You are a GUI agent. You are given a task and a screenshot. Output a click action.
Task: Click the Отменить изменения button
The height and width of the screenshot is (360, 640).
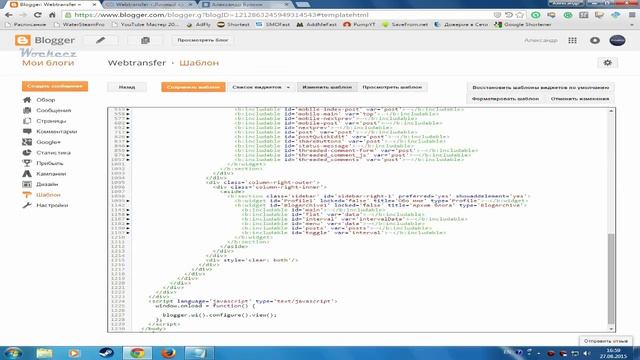click(580, 99)
